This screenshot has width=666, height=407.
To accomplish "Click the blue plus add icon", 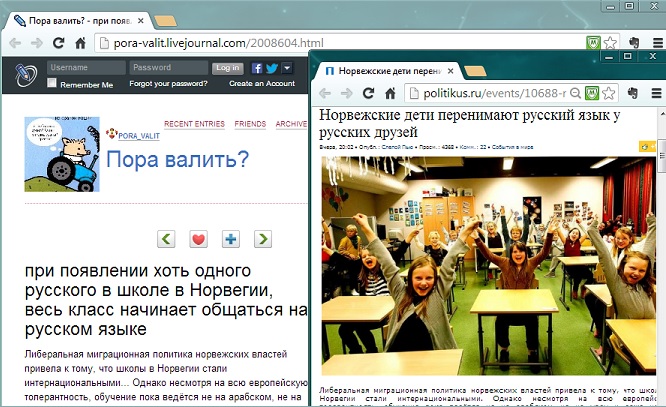I will tap(230, 239).
